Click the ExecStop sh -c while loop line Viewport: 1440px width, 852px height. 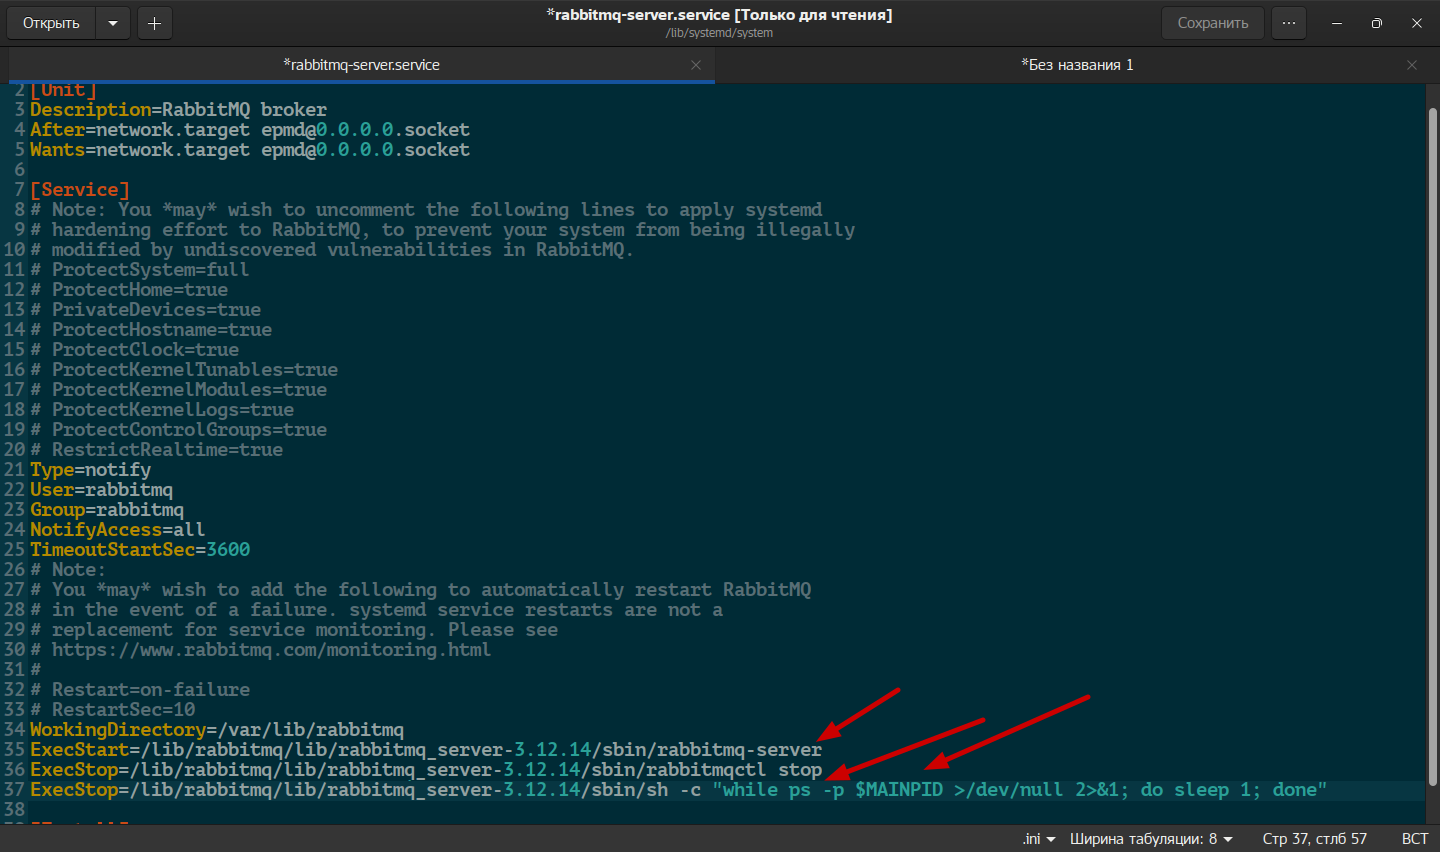tap(679, 790)
